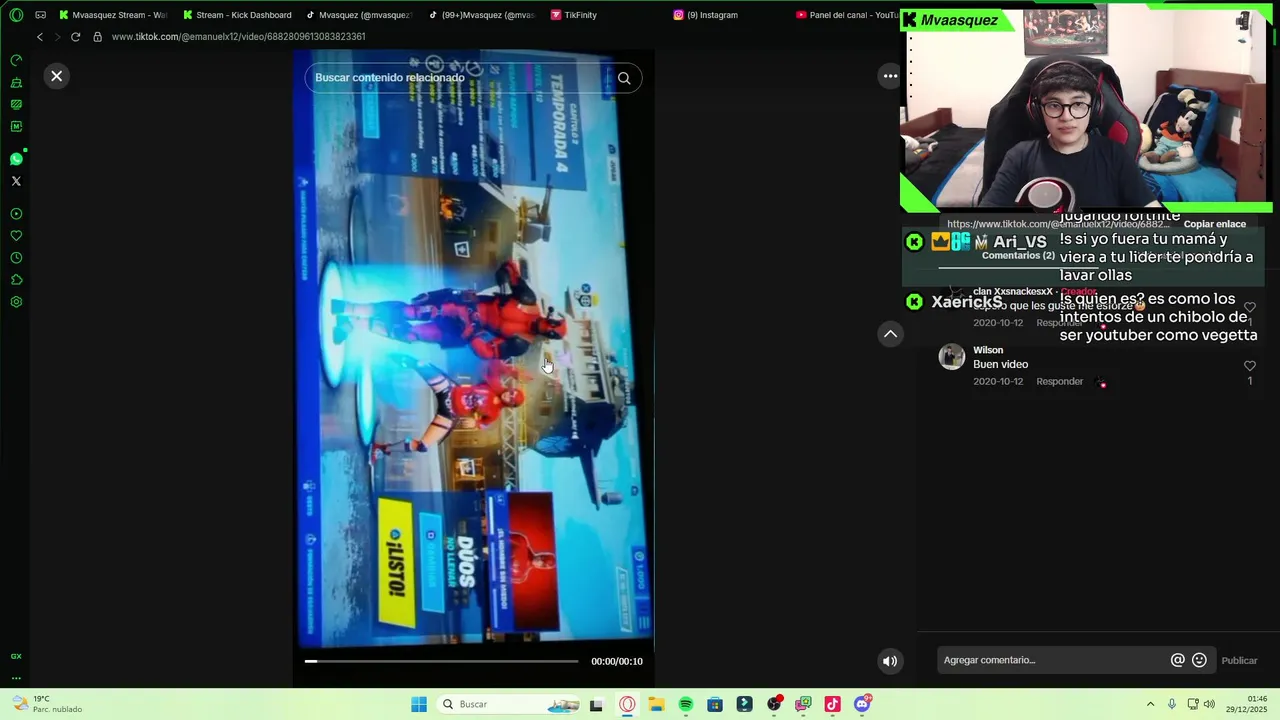This screenshot has height=720, width=1280.
Task: Open TikTok app icon in taskbar
Action: 832,704
